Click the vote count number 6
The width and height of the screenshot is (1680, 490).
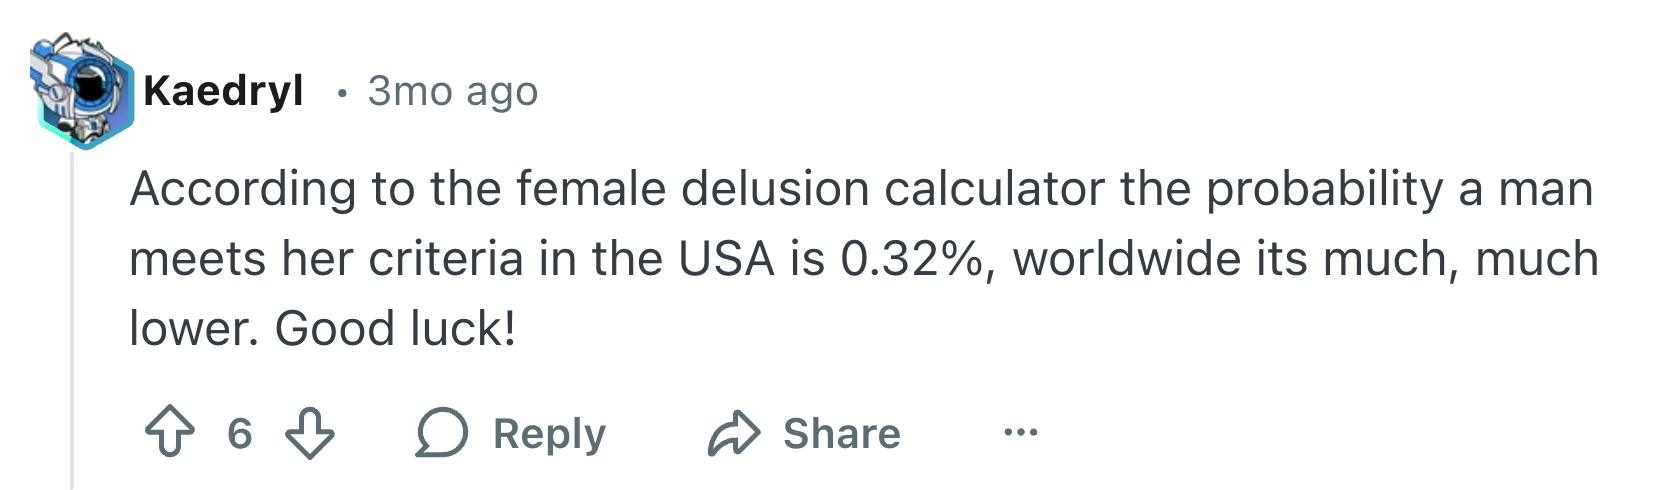coord(240,434)
